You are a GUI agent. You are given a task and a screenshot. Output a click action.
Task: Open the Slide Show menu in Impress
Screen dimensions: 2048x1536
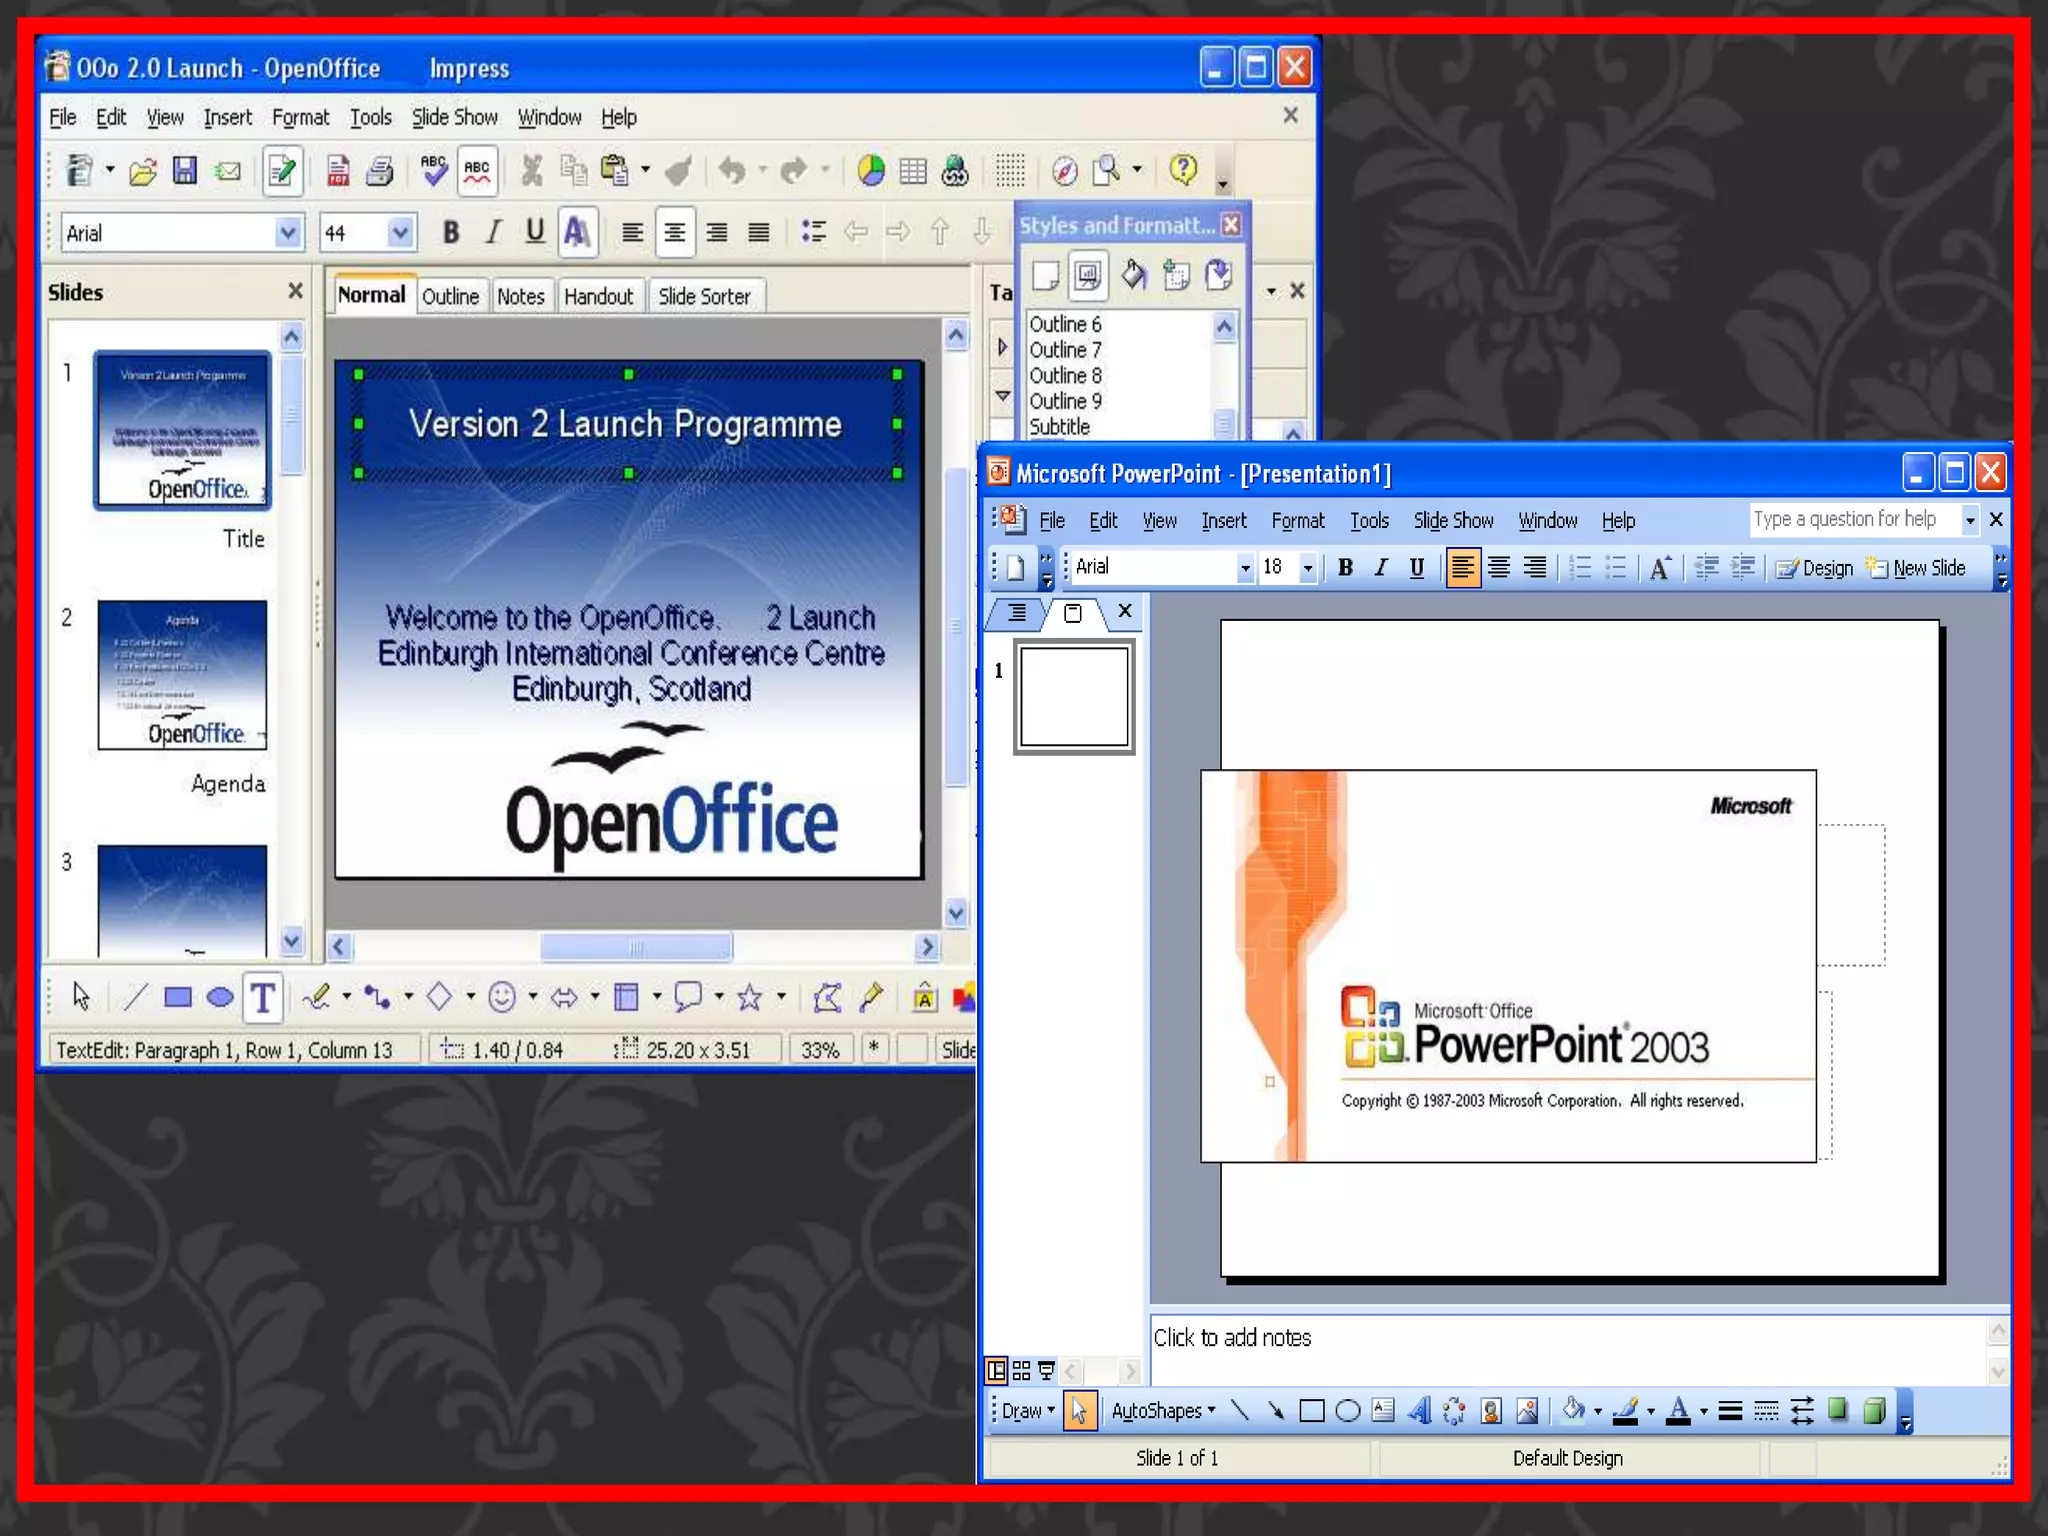454,117
